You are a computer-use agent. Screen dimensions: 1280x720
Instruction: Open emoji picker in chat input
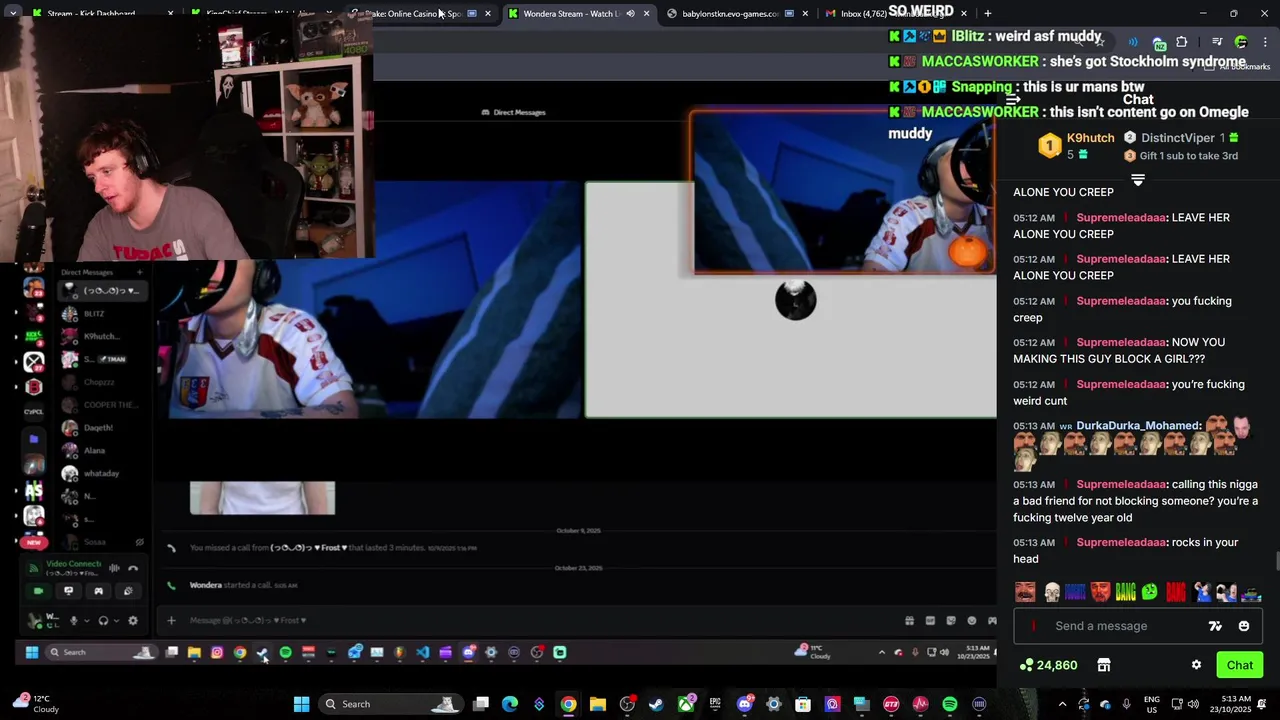point(1244,626)
